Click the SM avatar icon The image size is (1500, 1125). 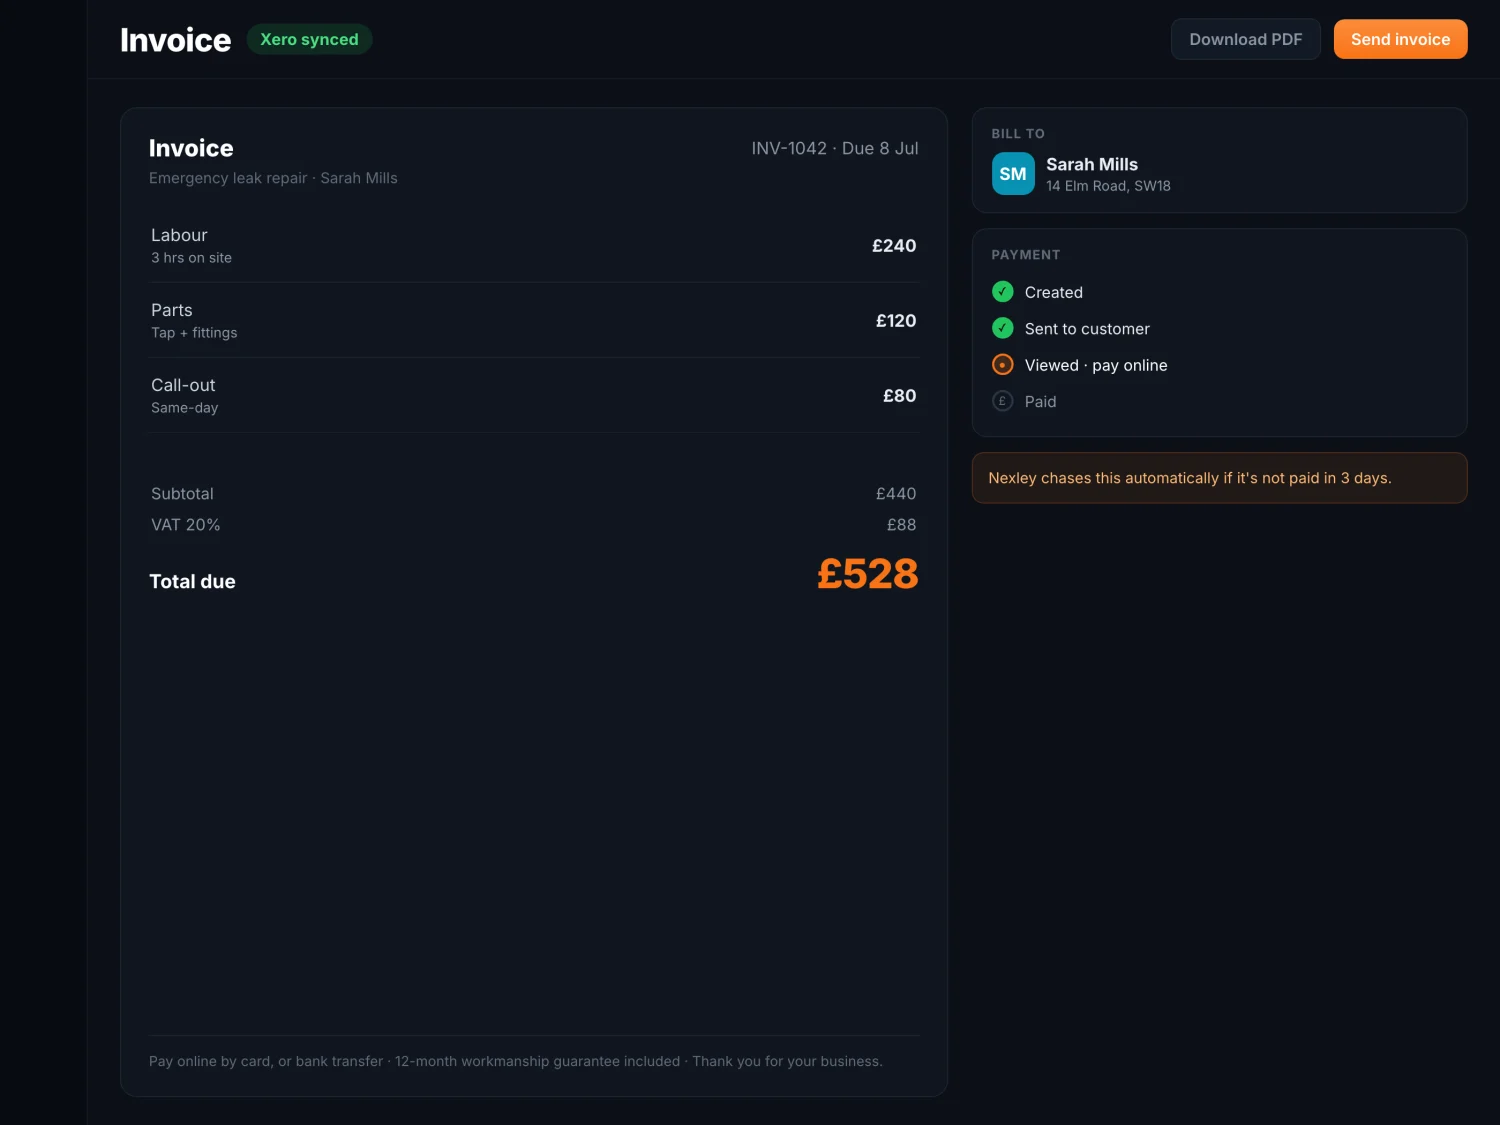coord(1013,174)
